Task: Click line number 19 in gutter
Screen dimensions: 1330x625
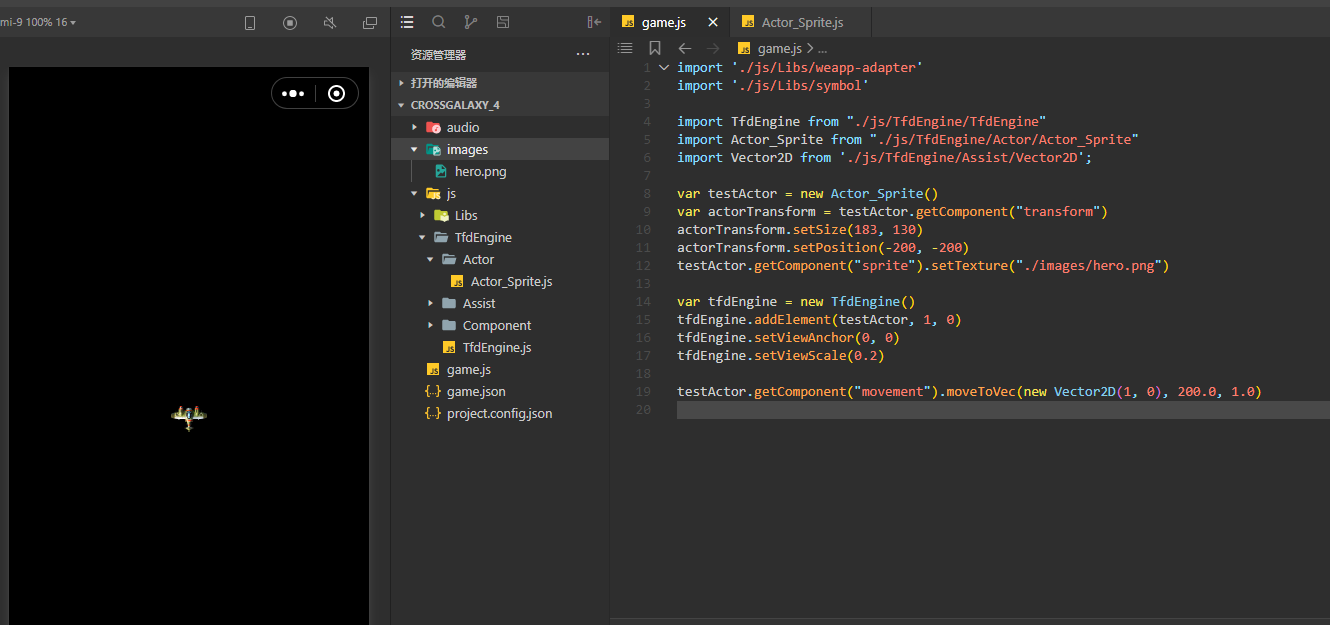Action: 643,392
